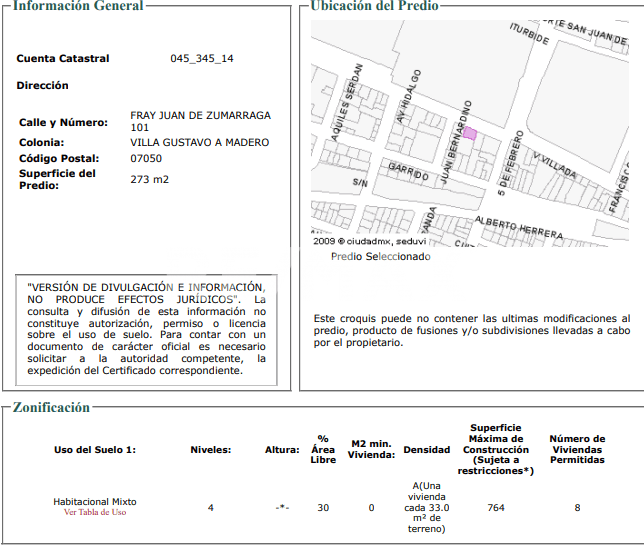Click the Habitacional Mixto land use text

(x=95, y=501)
